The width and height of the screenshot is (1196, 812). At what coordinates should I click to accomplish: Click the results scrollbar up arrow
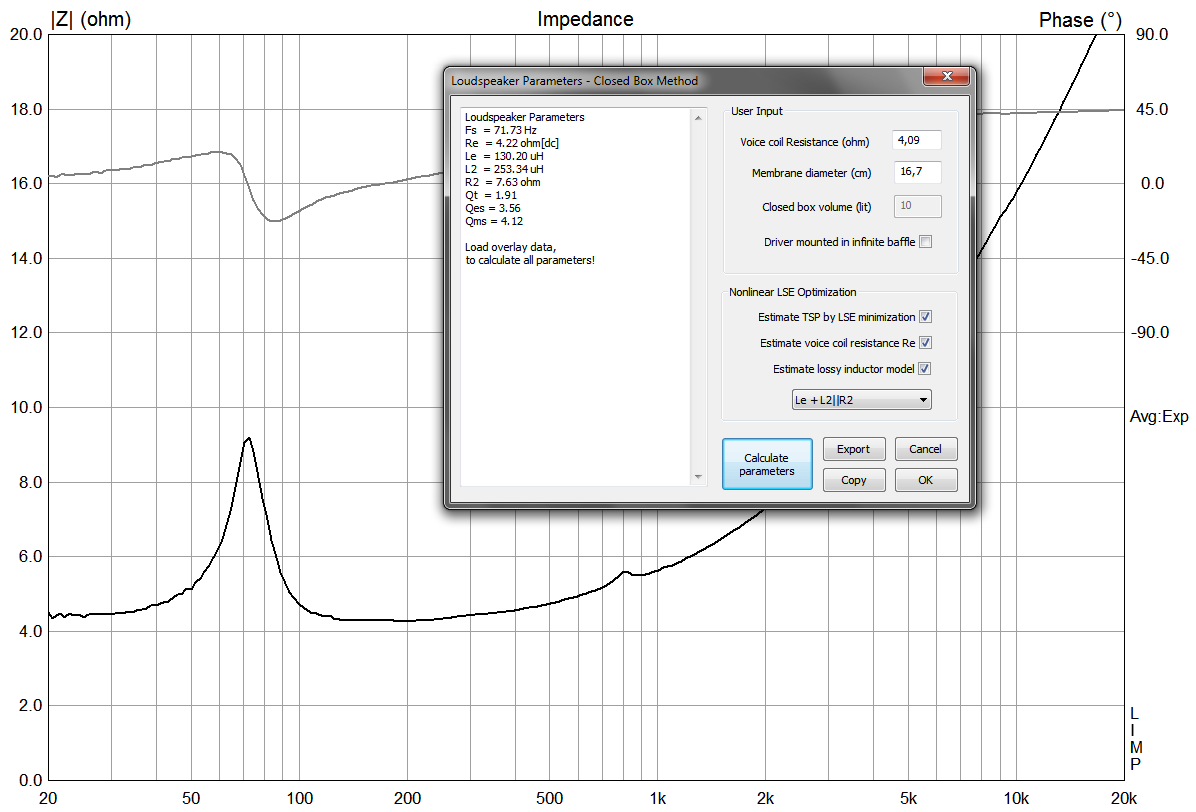click(x=698, y=117)
